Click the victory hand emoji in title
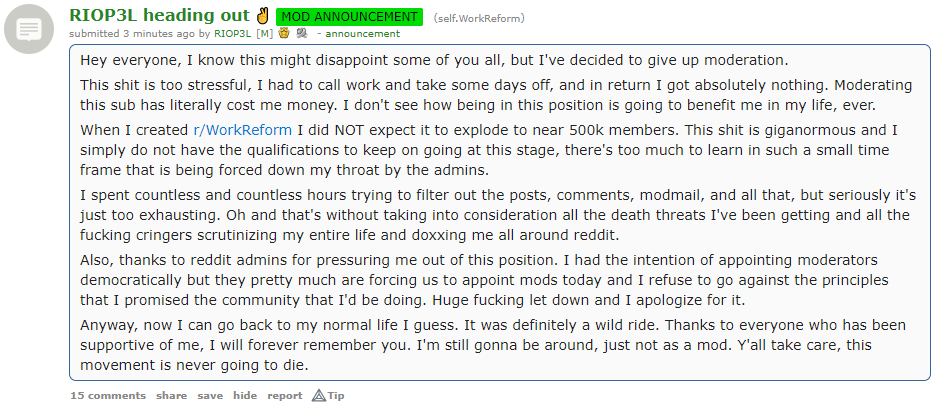This screenshot has width=941, height=420. 262,16
